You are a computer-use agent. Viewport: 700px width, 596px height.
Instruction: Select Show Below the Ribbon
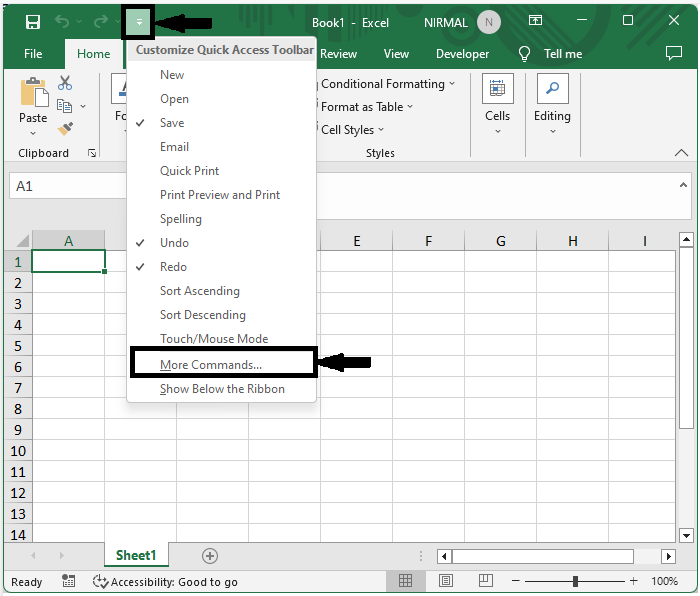coord(221,389)
